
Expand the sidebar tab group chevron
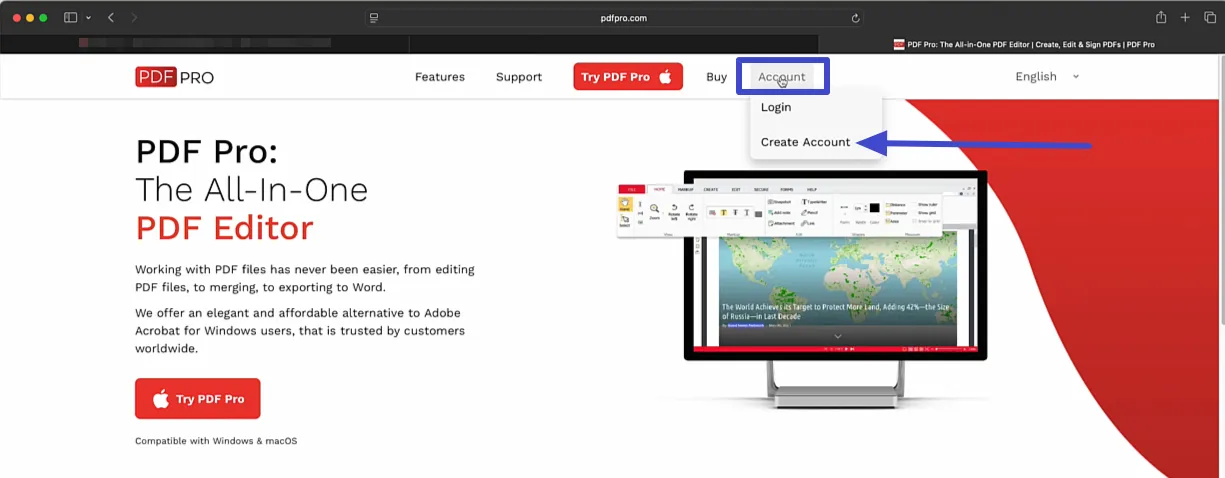tap(88, 18)
